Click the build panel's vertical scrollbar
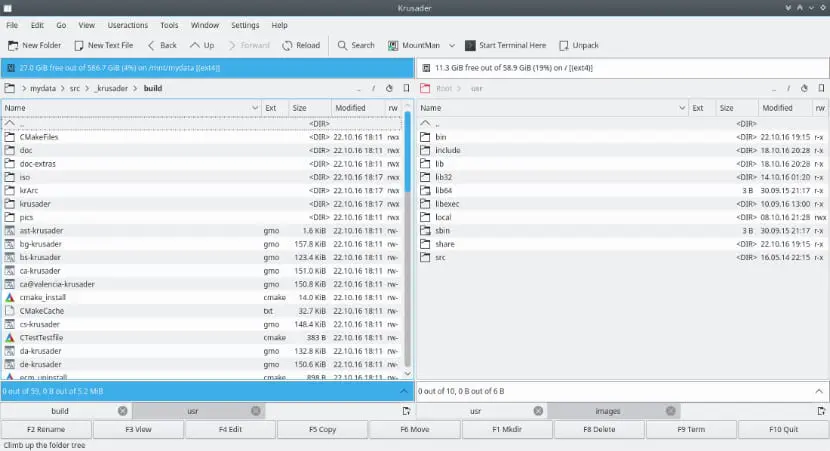The image size is (830, 451). pyautogui.click(x=408, y=238)
